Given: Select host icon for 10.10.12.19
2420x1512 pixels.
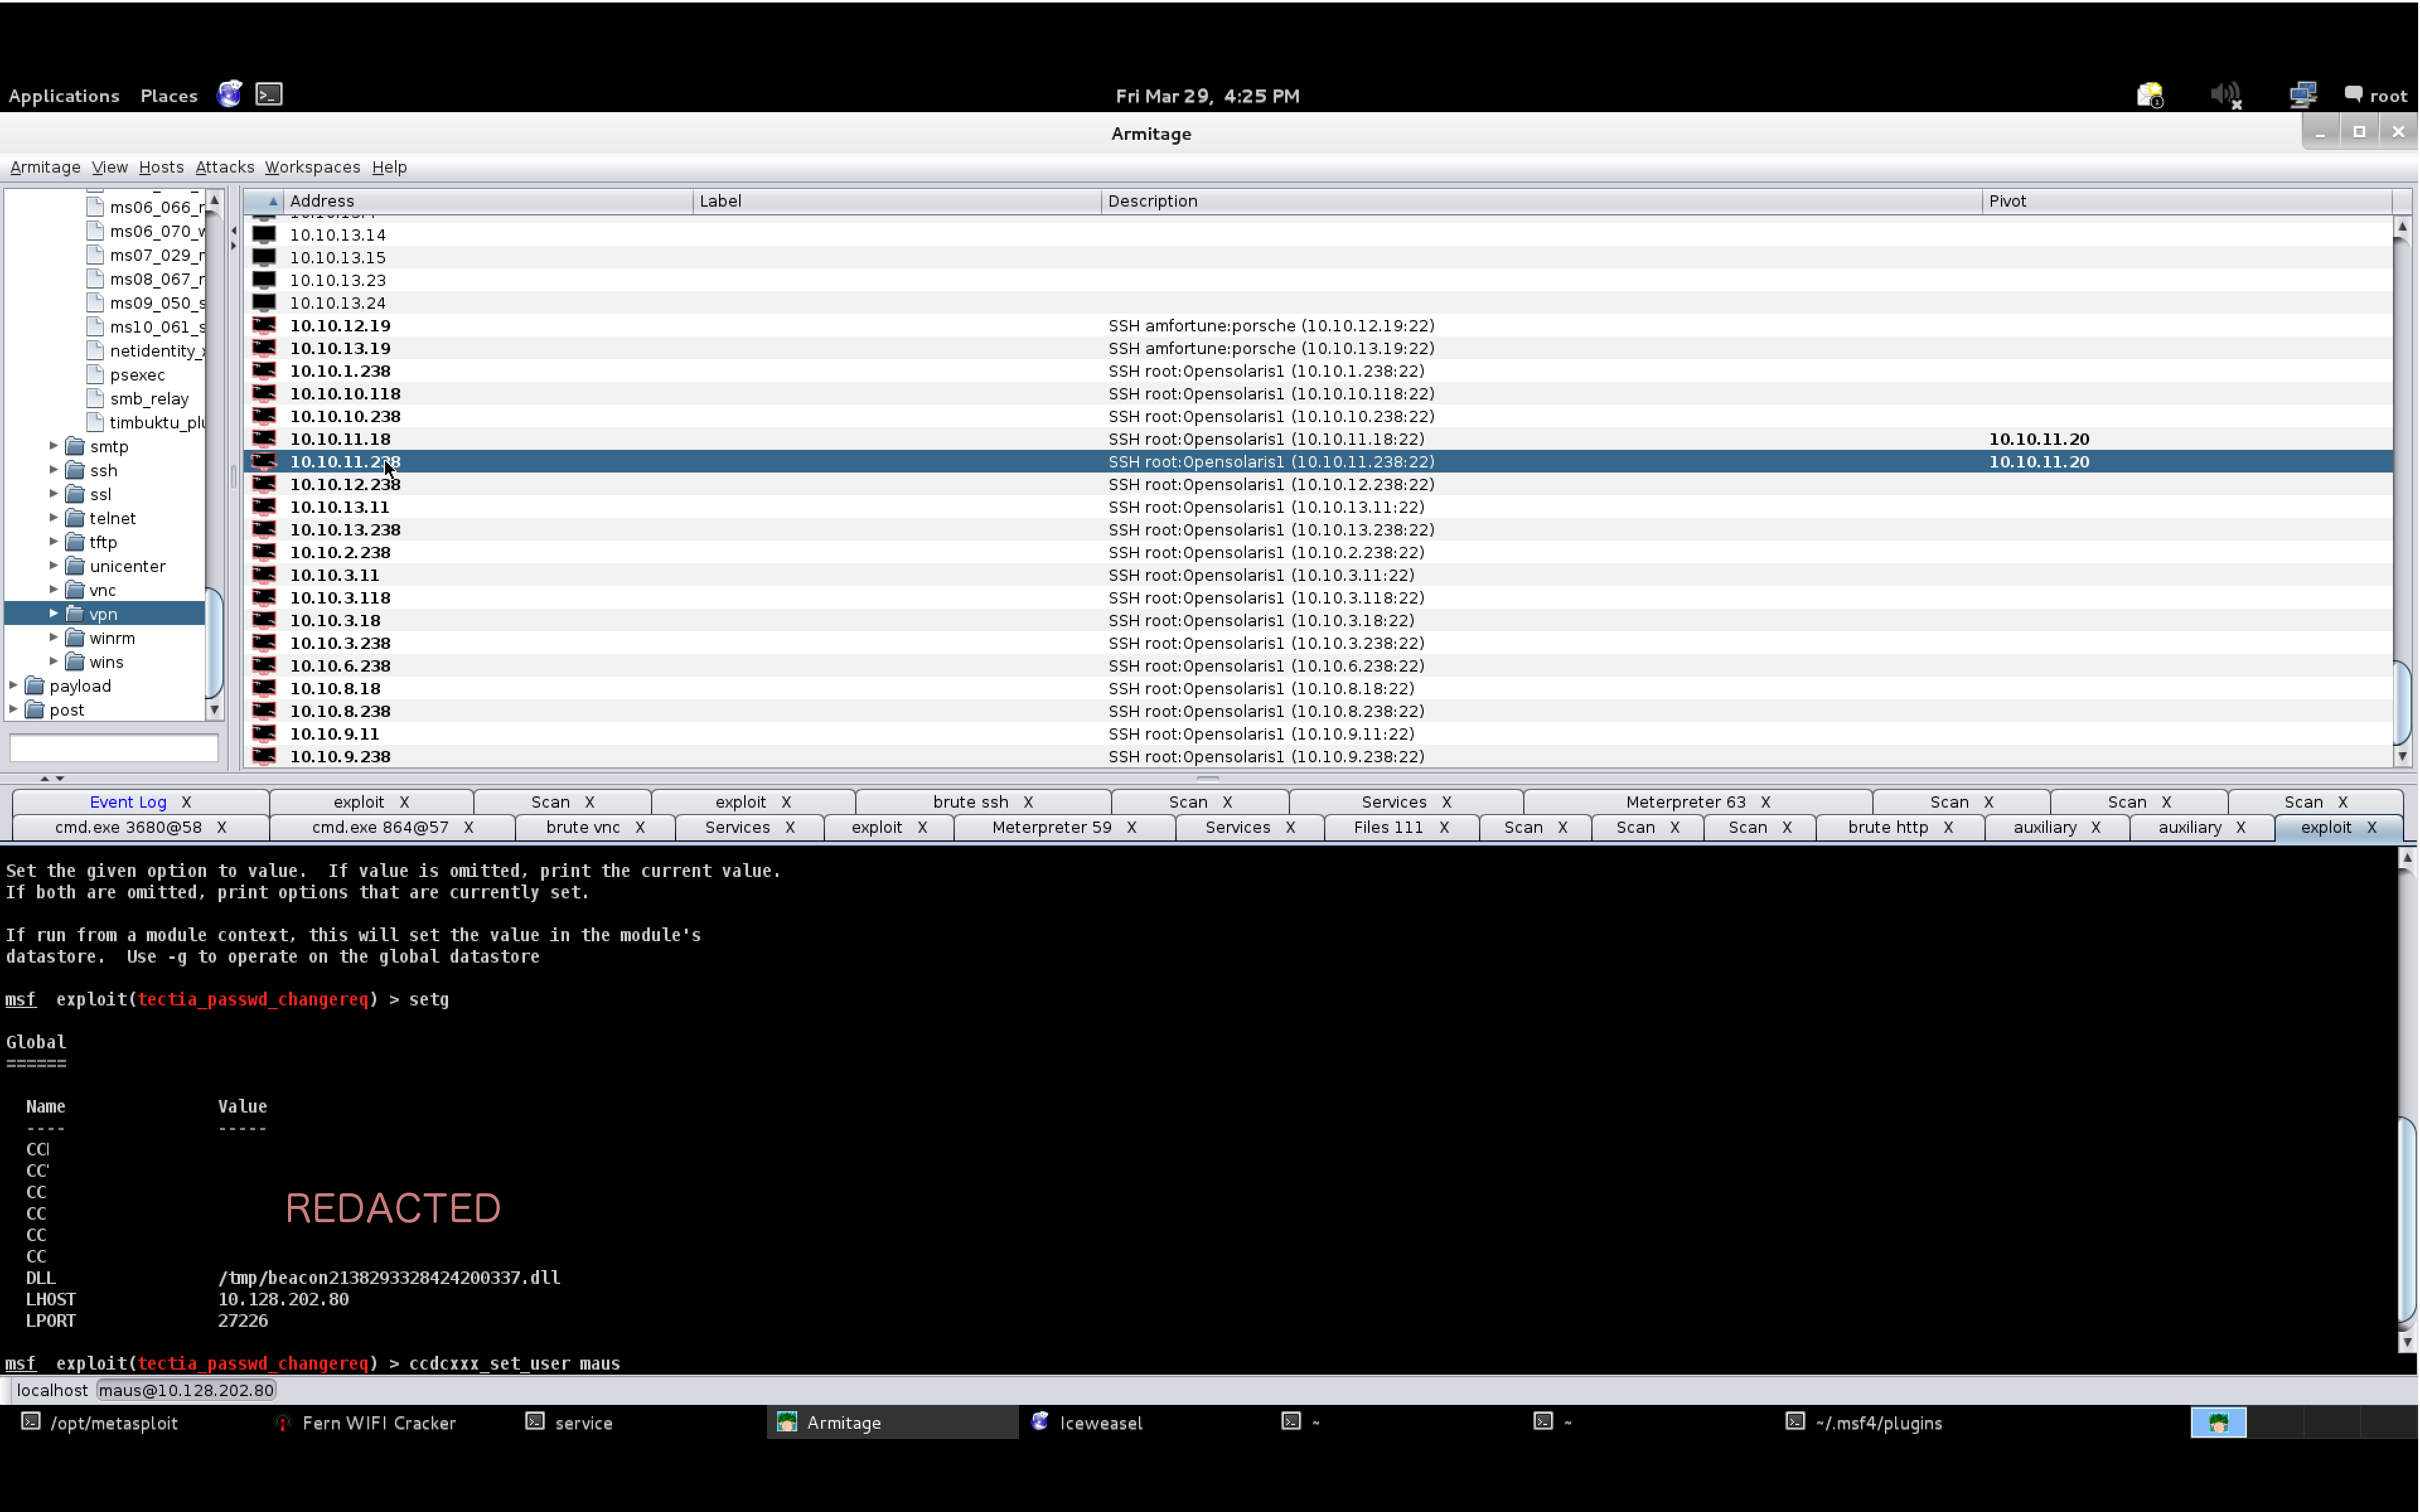Looking at the screenshot, I should pyautogui.click(x=264, y=325).
